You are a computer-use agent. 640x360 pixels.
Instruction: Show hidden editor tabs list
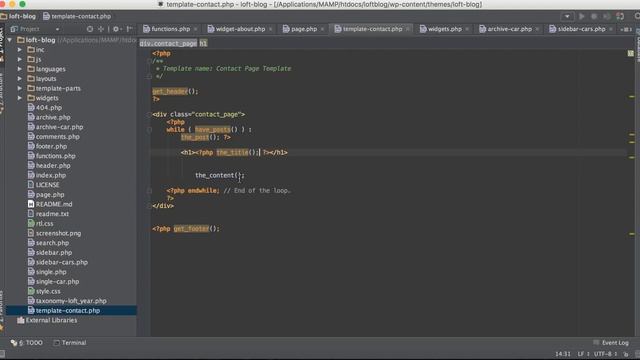[626, 29]
